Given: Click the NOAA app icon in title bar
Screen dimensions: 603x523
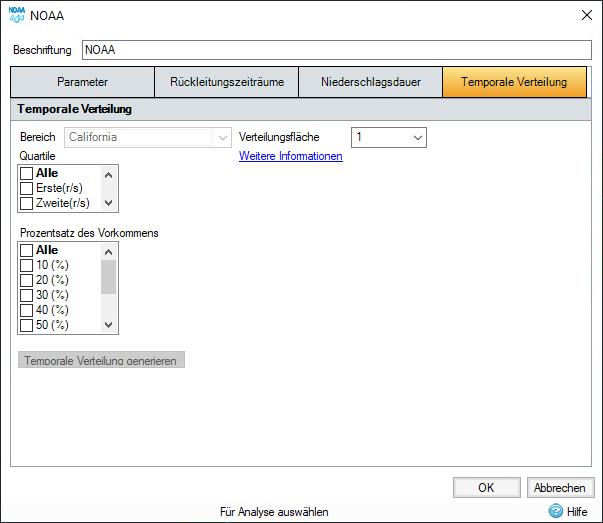Looking at the screenshot, I should point(17,15).
